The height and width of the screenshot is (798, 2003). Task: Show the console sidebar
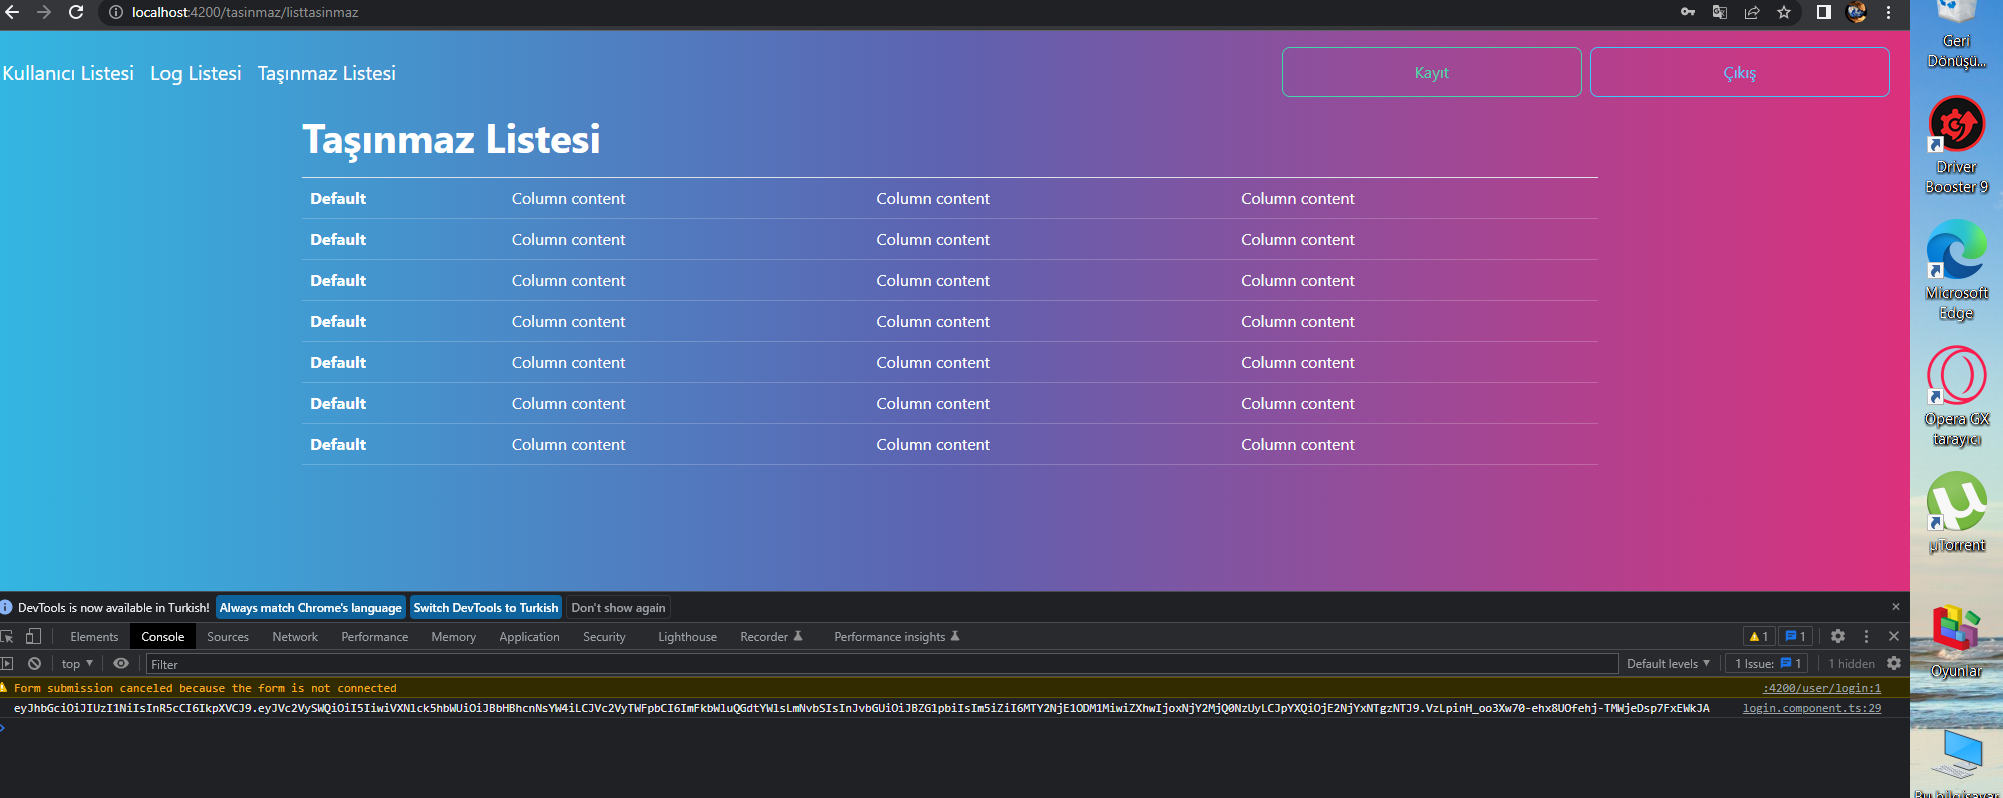click(7, 663)
